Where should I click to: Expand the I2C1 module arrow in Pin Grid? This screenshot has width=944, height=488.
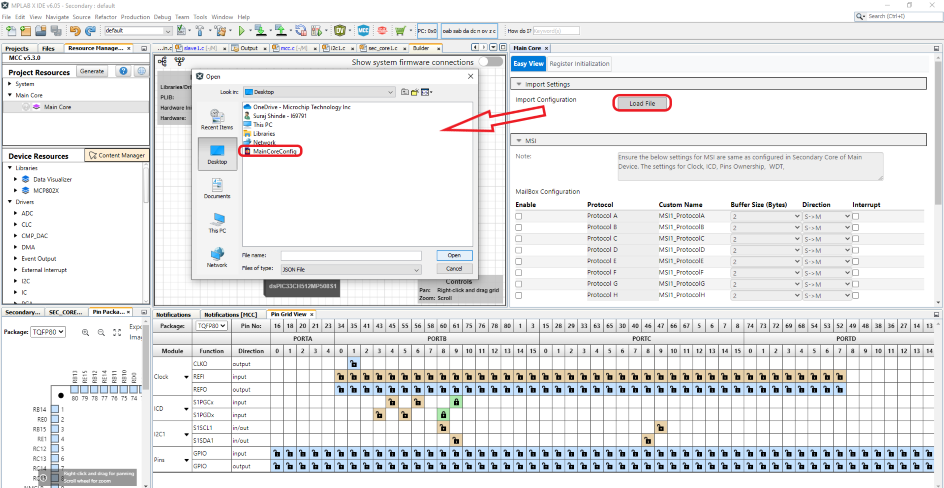[x=186, y=434]
